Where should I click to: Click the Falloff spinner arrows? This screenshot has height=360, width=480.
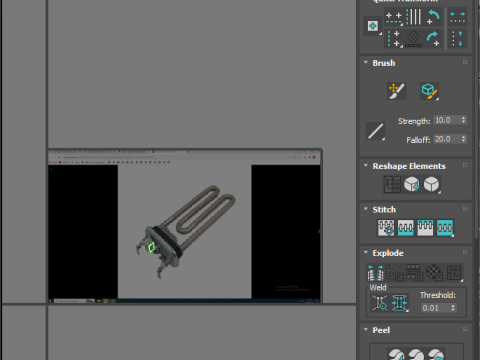point(463,139)
